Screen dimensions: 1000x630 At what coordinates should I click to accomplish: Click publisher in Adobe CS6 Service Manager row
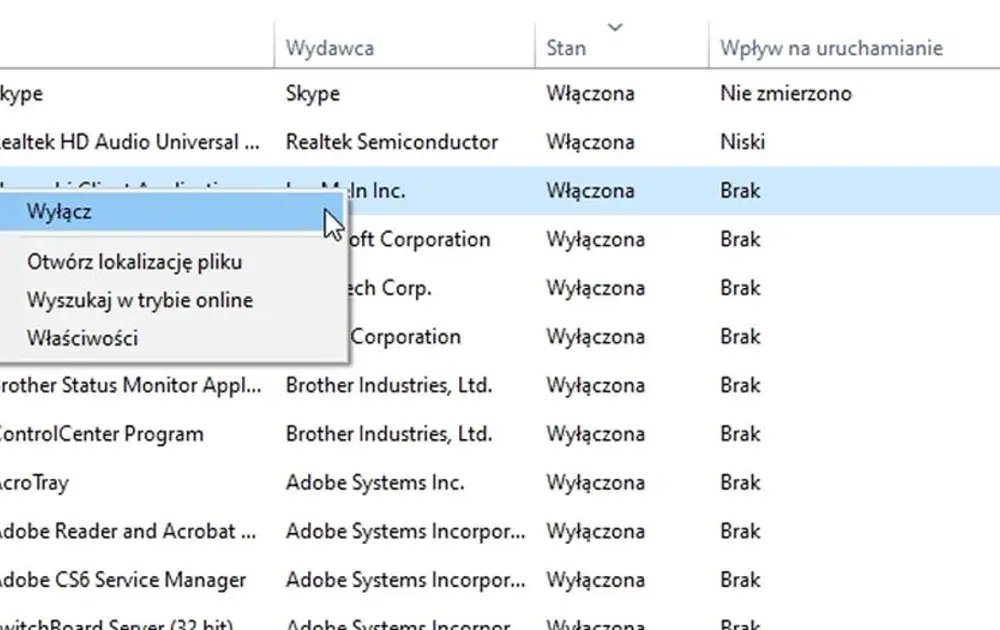point(406,580)
